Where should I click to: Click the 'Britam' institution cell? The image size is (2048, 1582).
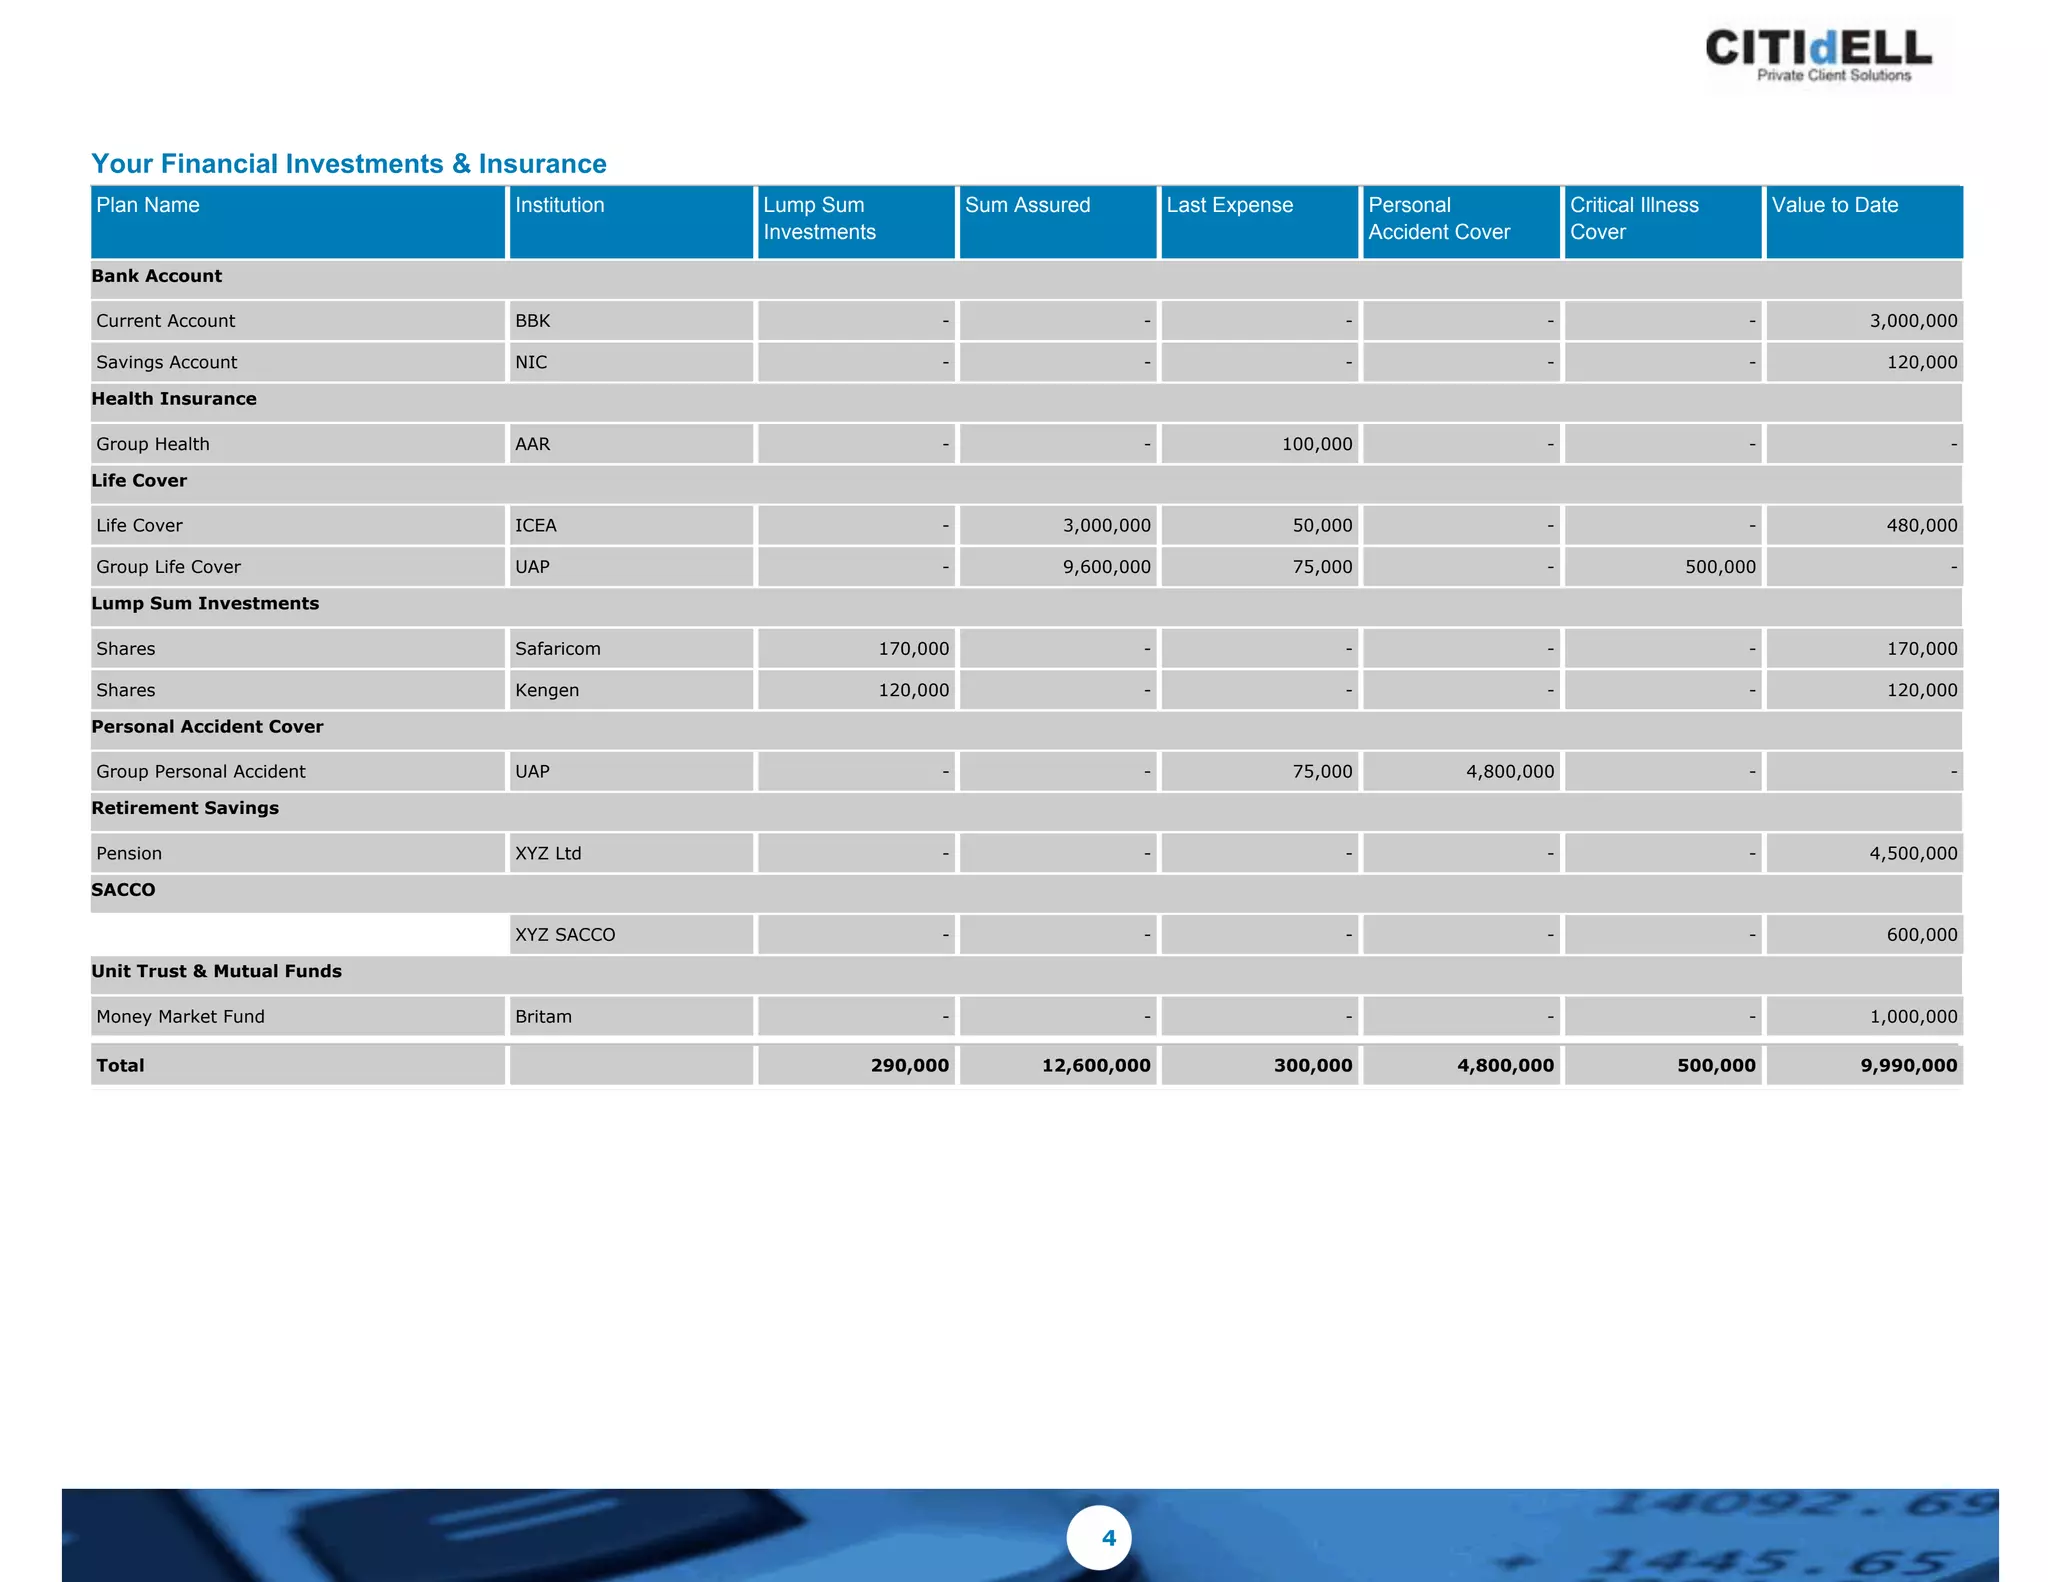pos(631,1017)
